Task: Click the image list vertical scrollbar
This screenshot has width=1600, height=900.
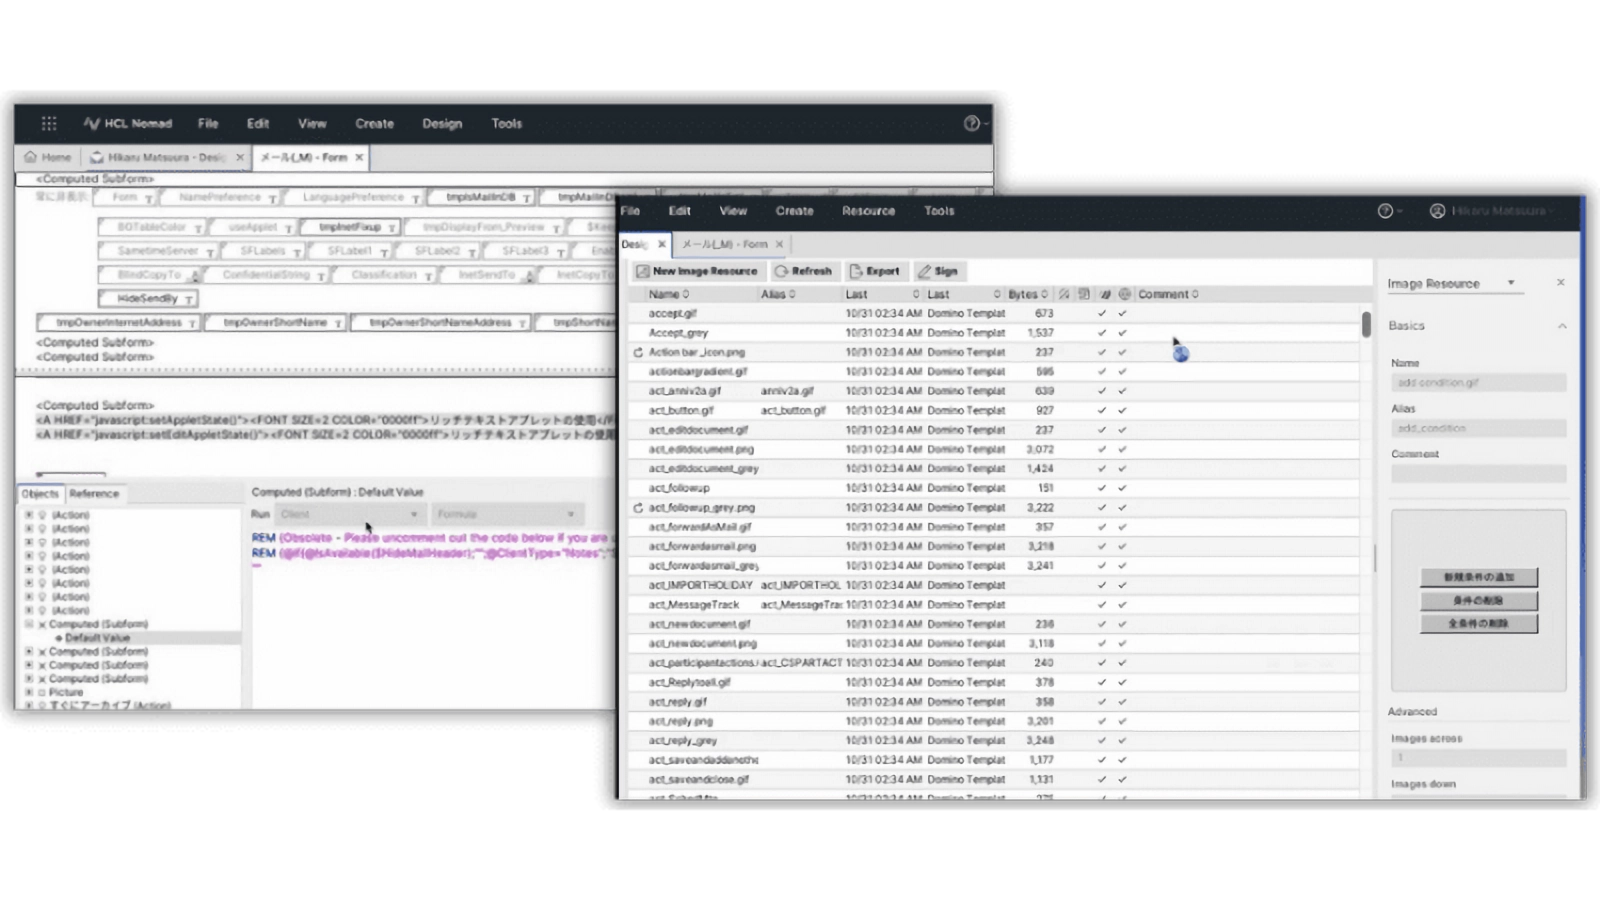Action: [x=1366, y=325]
